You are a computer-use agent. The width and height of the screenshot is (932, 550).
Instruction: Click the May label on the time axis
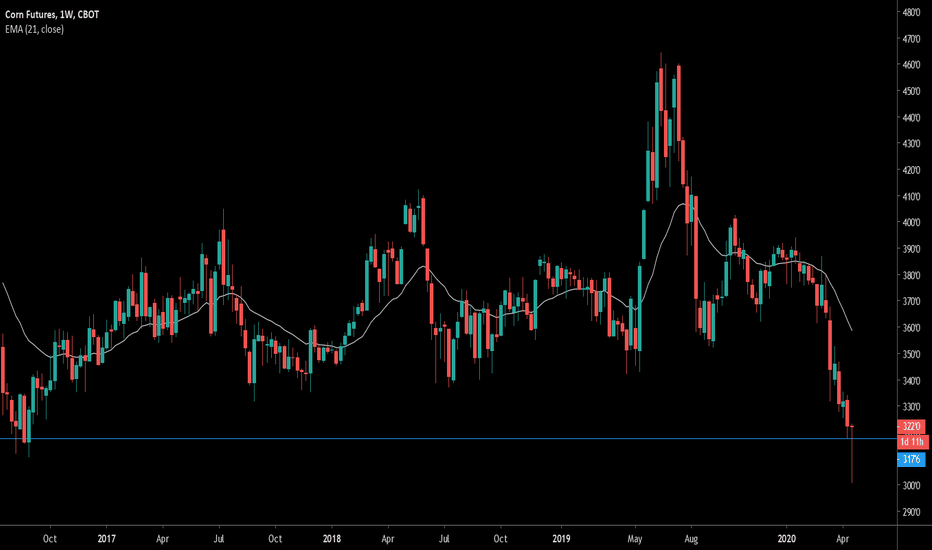(x=635, y=539)
